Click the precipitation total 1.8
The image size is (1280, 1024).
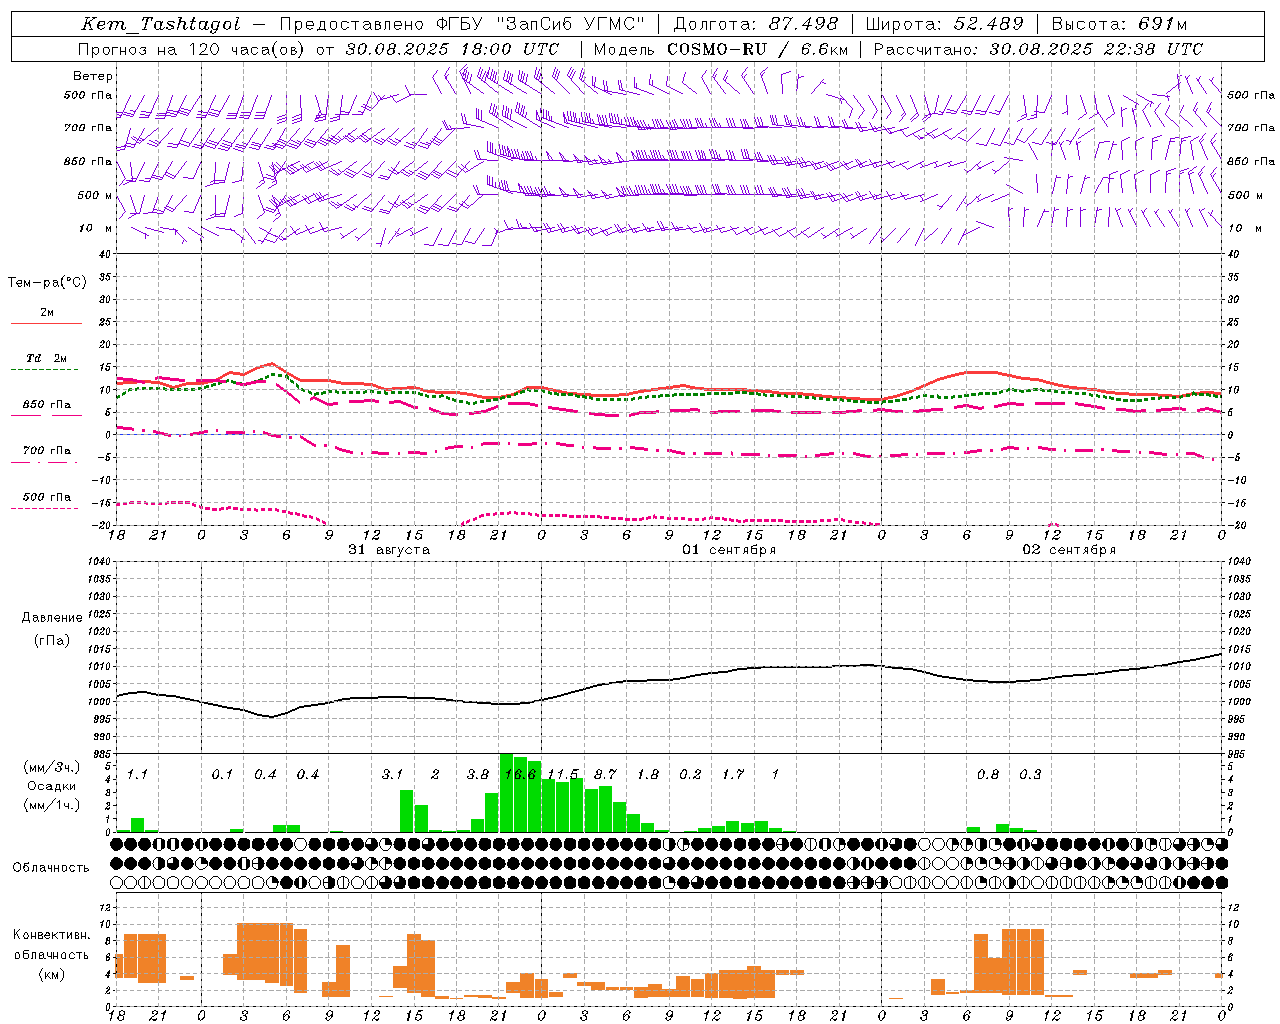click(x=648, y=775)
